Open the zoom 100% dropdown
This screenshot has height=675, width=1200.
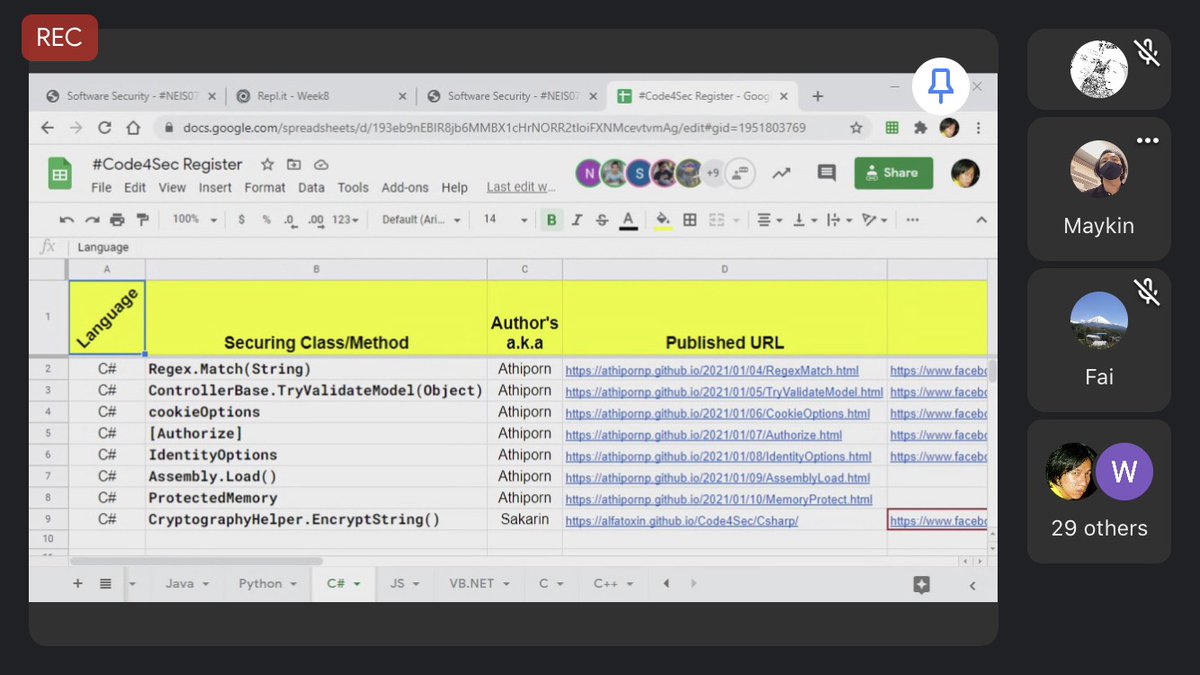click(194, 220)
